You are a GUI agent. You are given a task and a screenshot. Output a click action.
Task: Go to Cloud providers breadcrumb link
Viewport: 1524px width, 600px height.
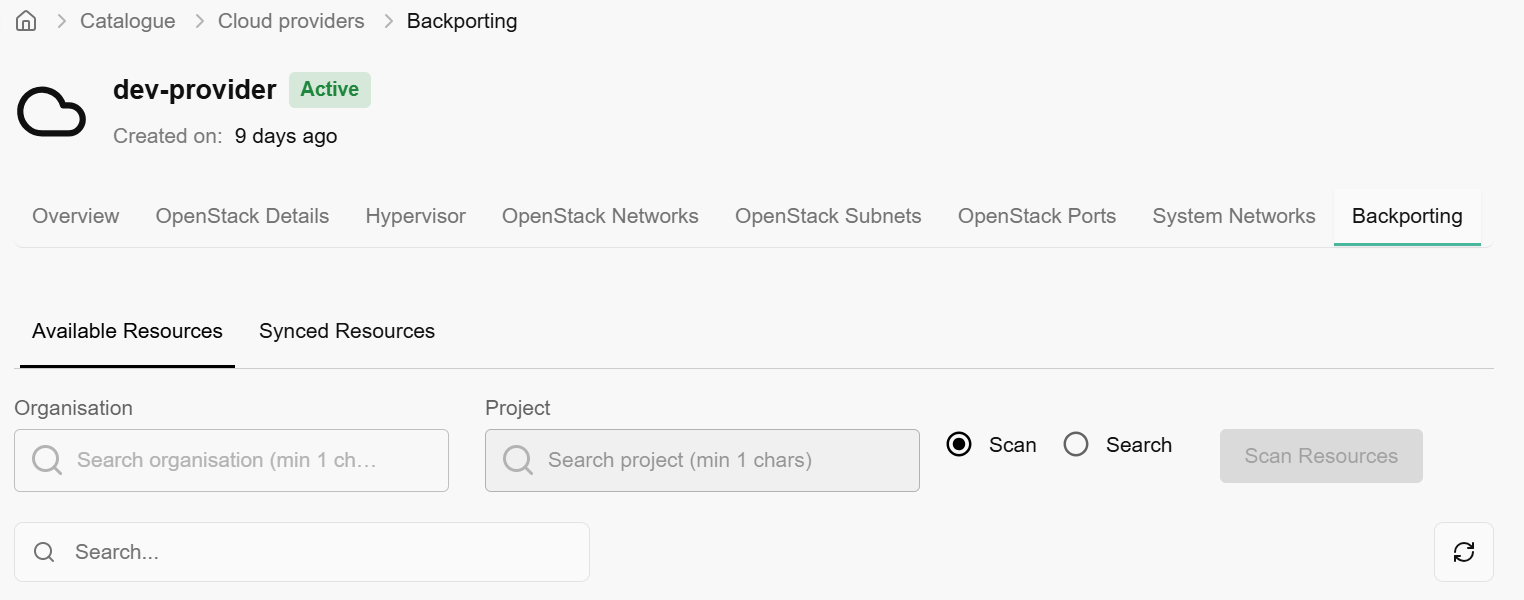(291, 21)
